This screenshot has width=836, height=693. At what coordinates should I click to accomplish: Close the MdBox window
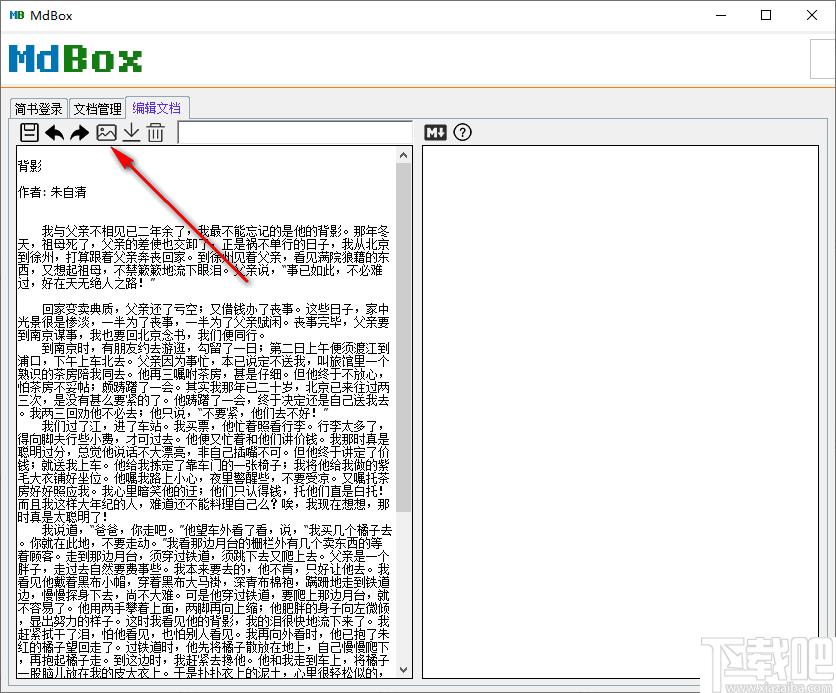pyautogui.click(x=811, y=15)
